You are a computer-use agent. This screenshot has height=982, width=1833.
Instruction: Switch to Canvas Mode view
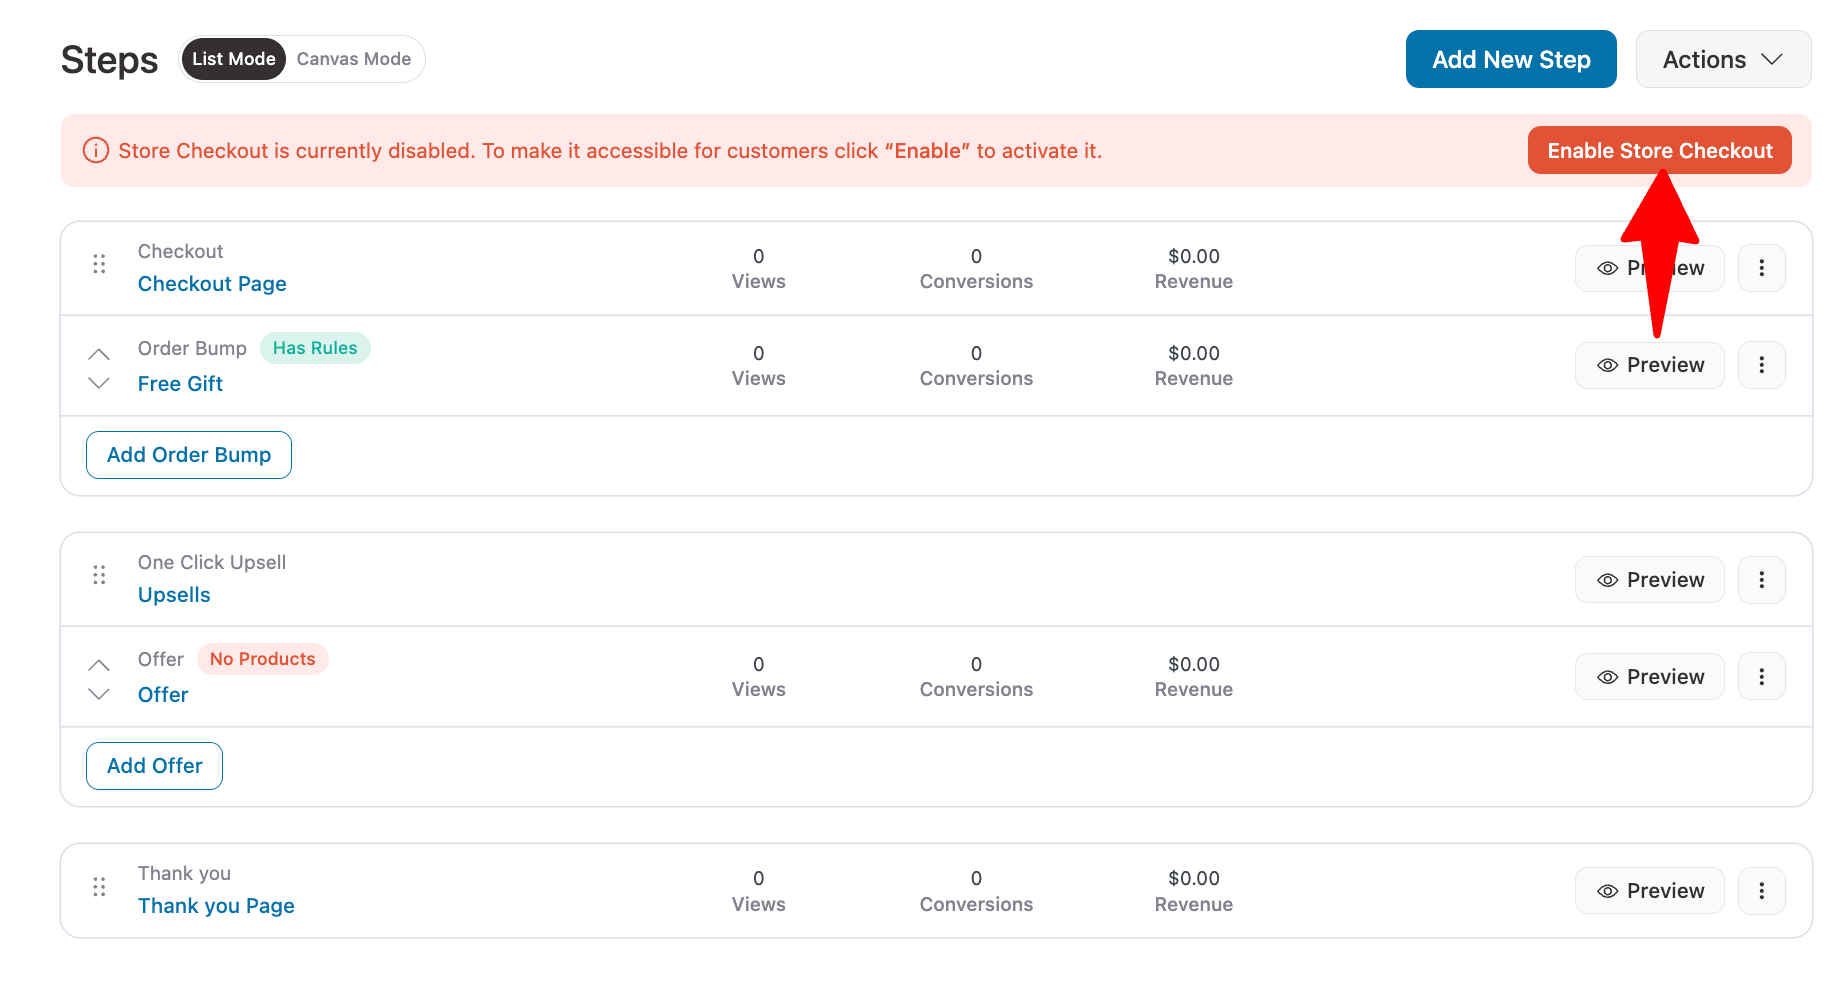click(353, 59)
